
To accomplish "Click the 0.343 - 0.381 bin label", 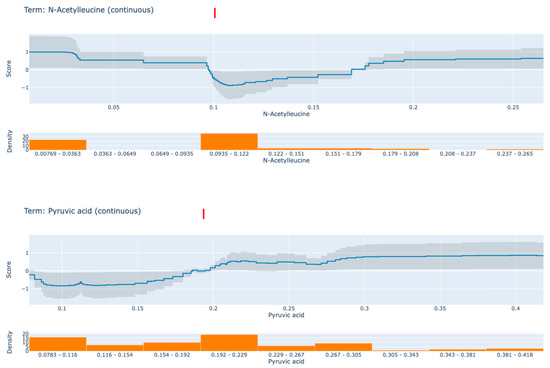I will pos(458,355).
